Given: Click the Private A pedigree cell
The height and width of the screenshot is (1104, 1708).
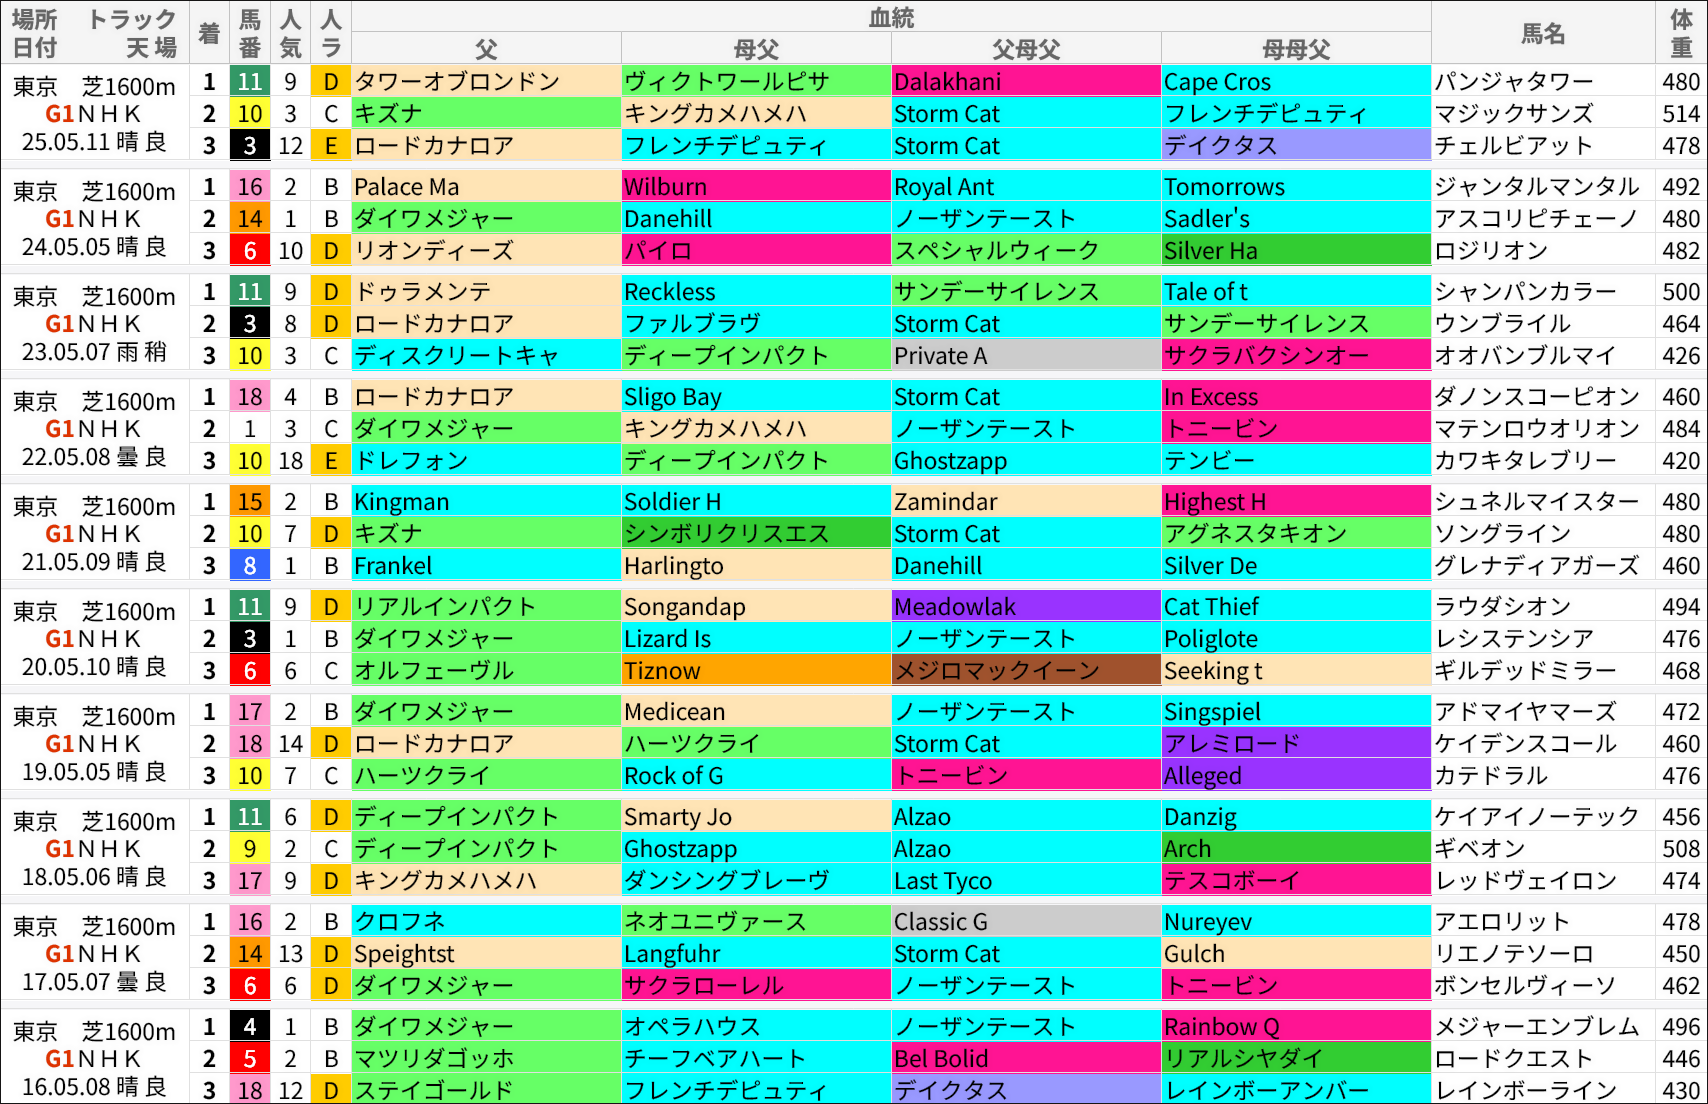Looking at the screenshot, I should click(1026, 356).
